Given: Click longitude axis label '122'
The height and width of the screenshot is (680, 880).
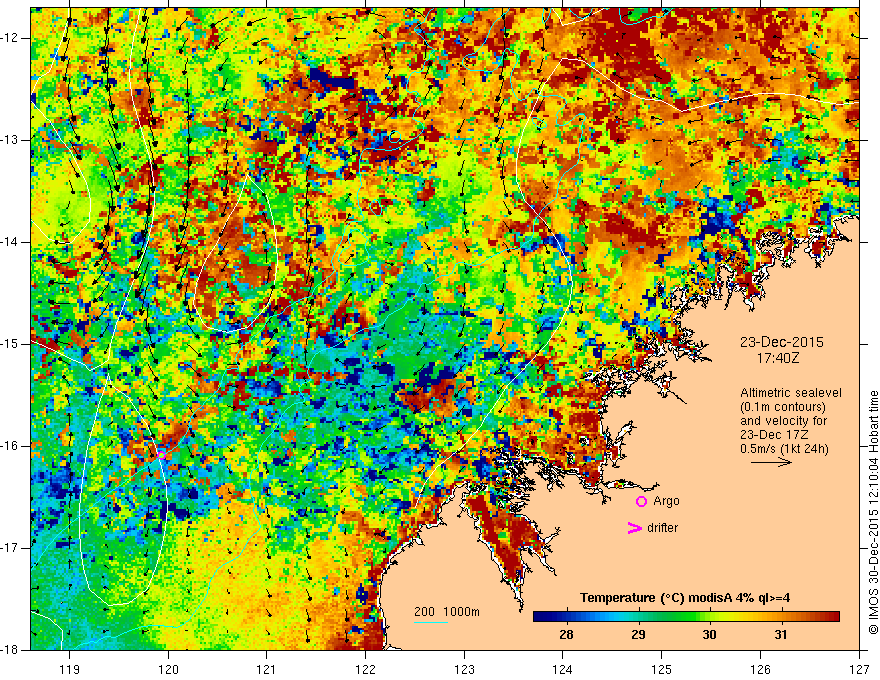Looking at the screenshot, I should 365,669.
